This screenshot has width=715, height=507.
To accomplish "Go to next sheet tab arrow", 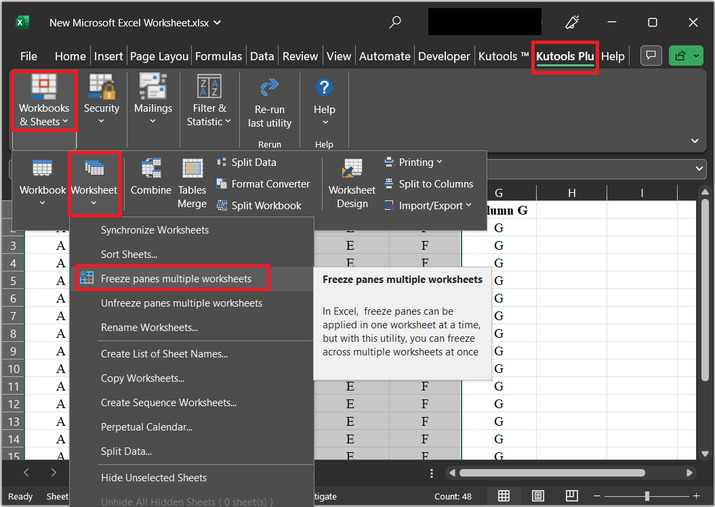I will pyautogui.click(x=53, y=473).
